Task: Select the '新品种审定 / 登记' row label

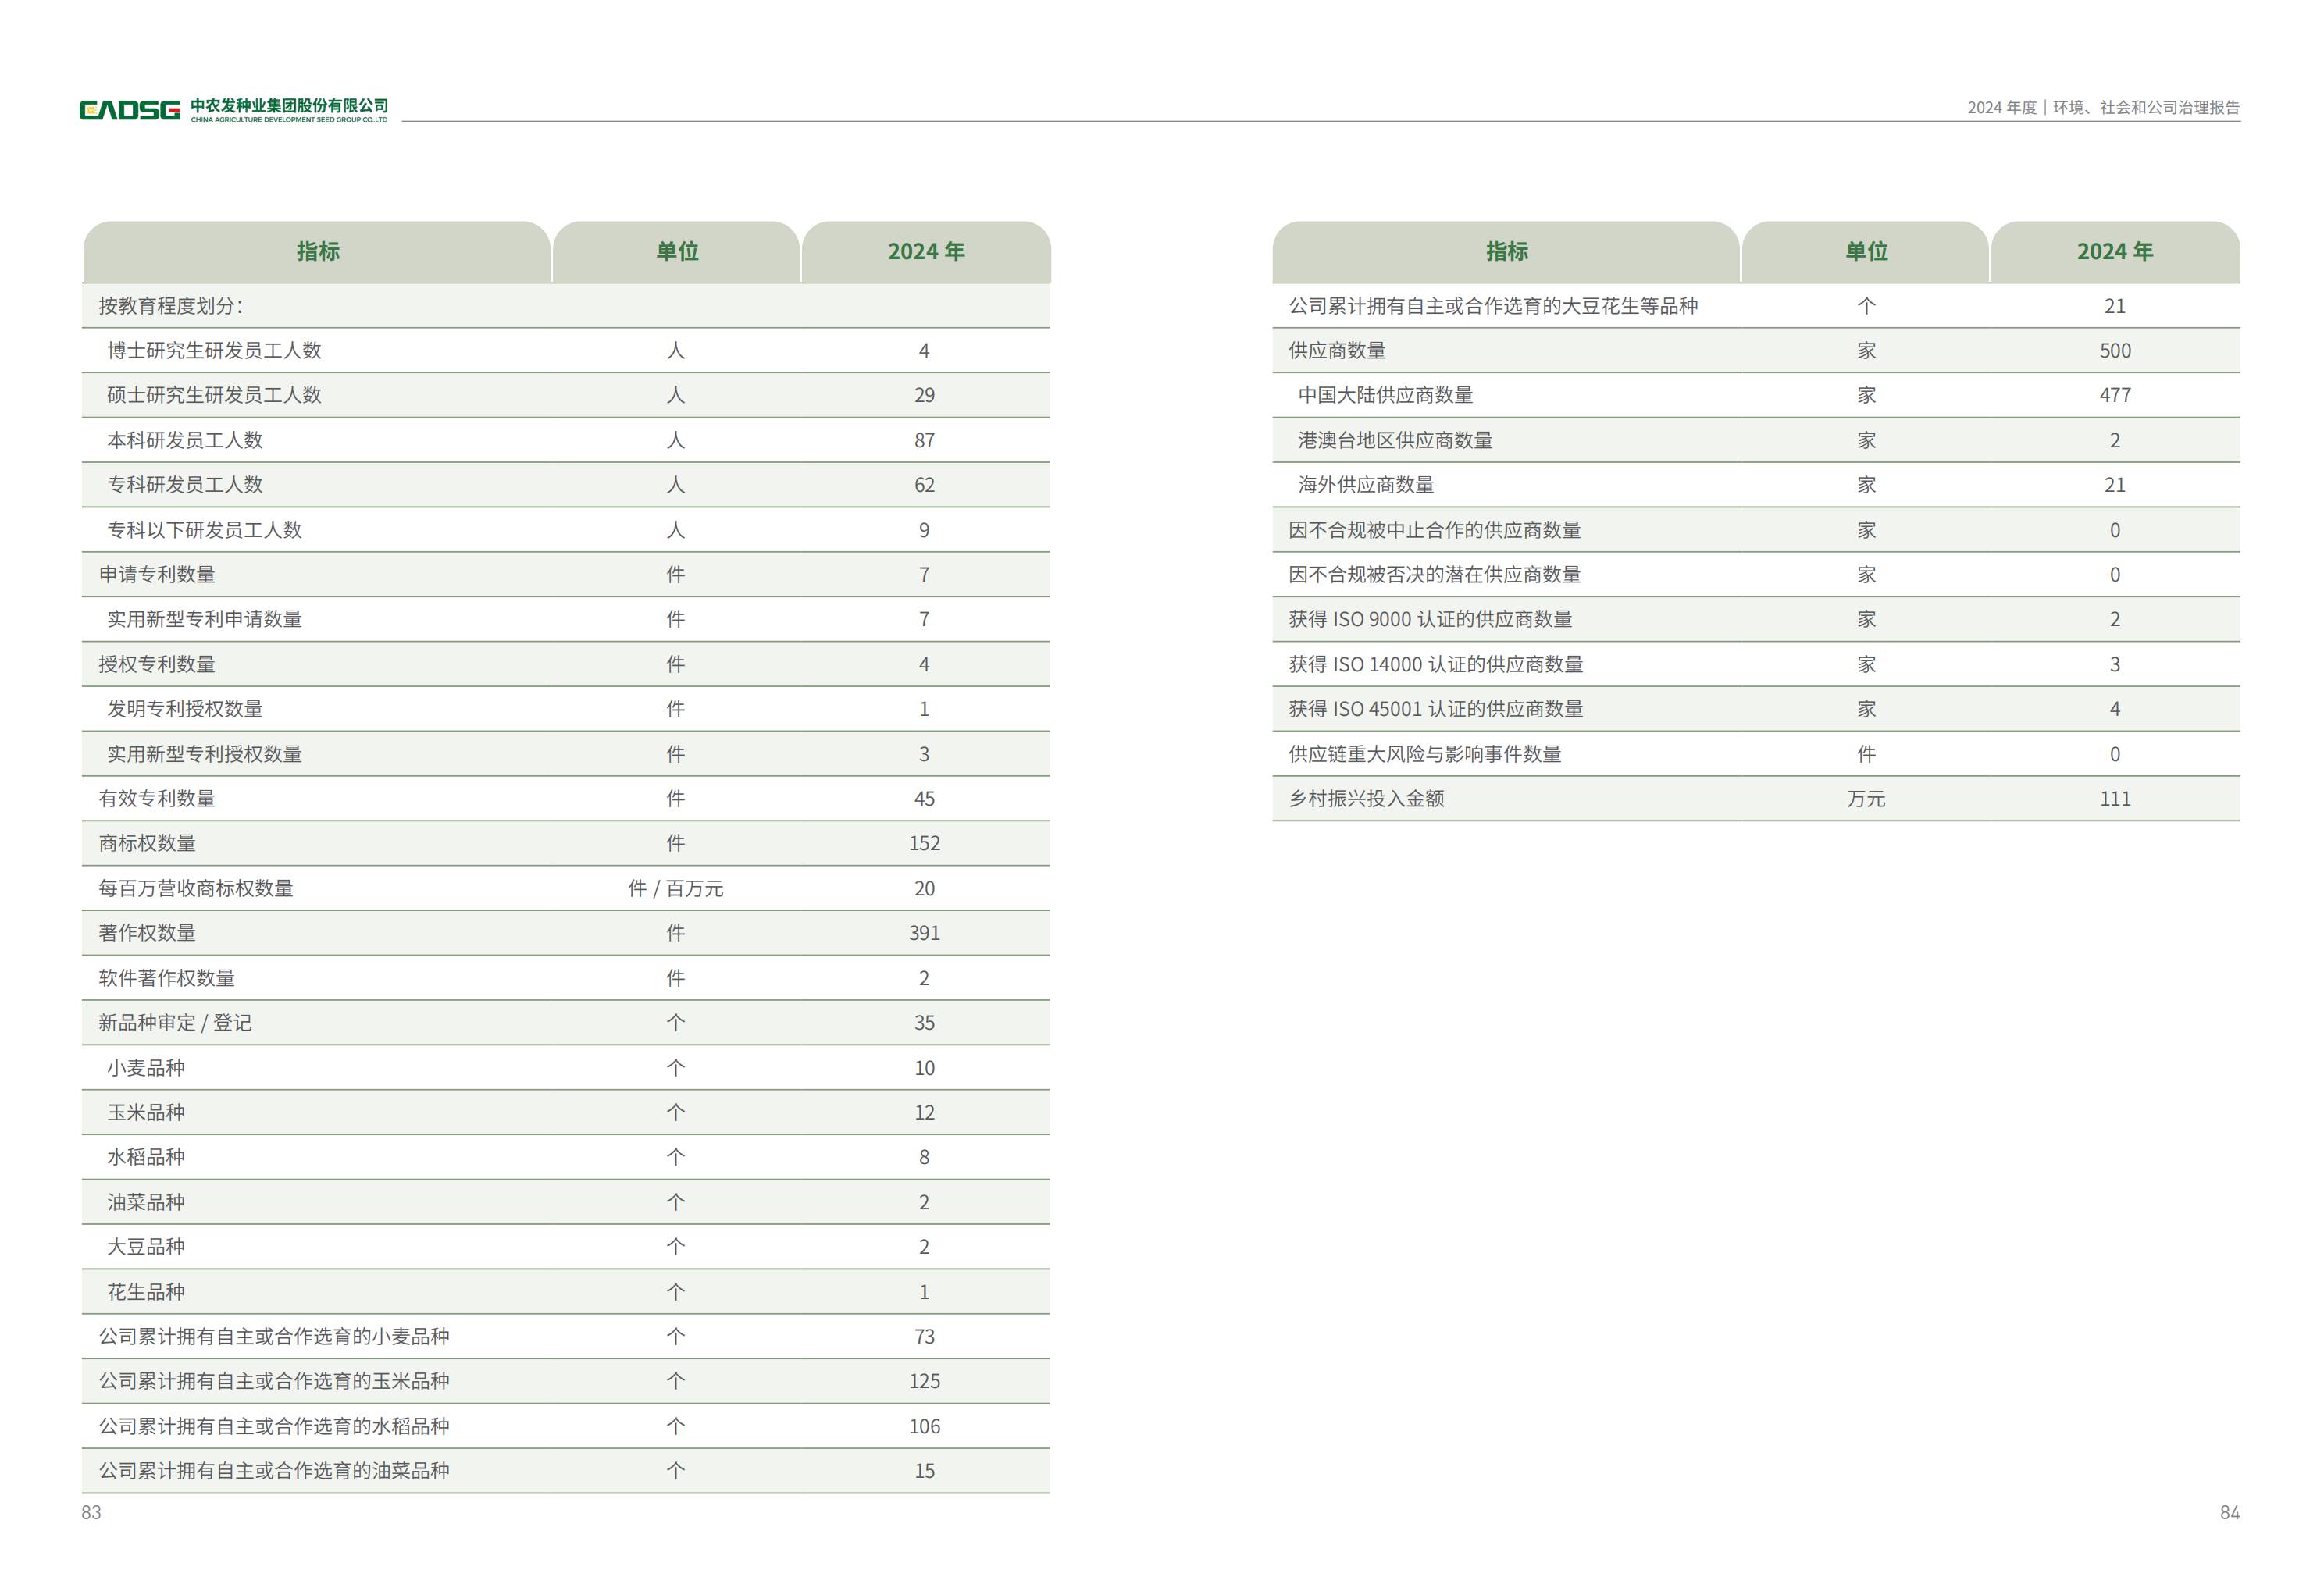Action: coord(175,1023)
